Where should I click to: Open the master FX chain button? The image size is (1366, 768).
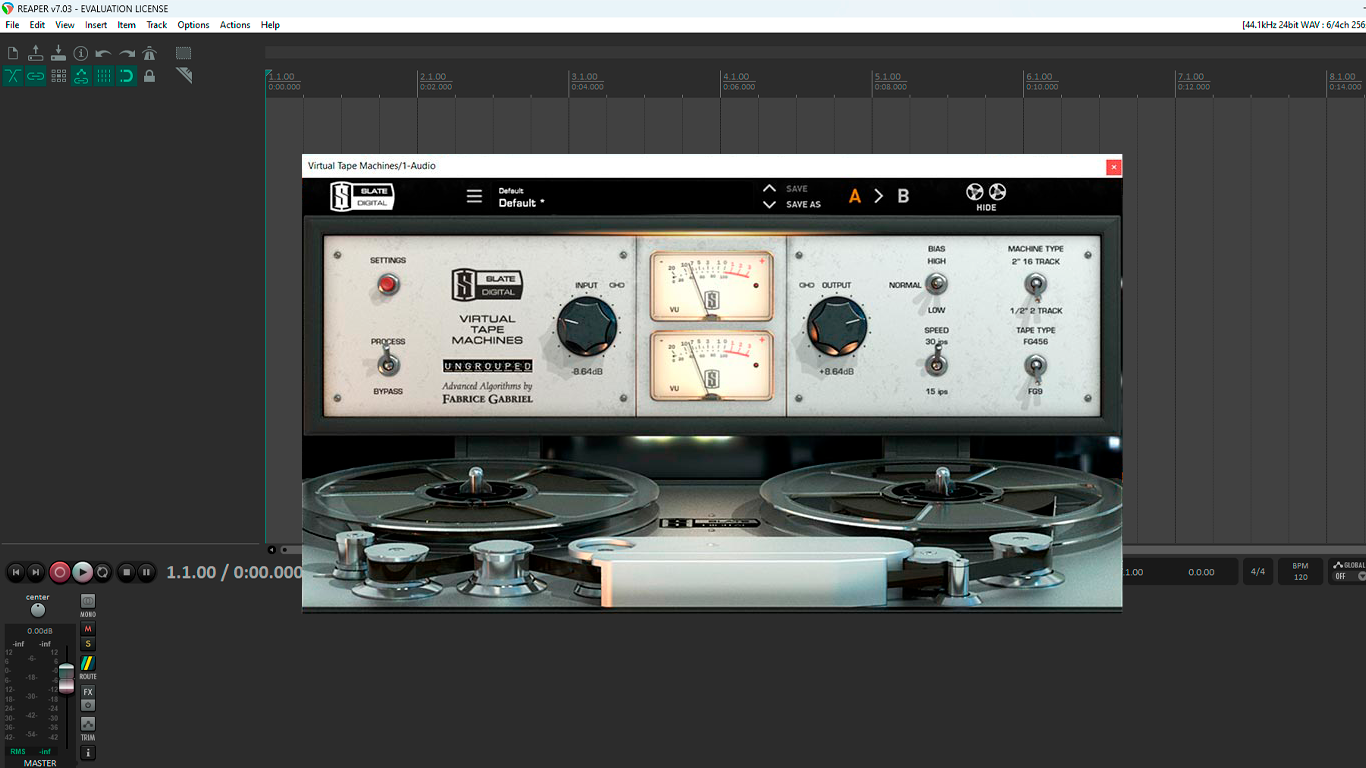click(x=88, y=692)
